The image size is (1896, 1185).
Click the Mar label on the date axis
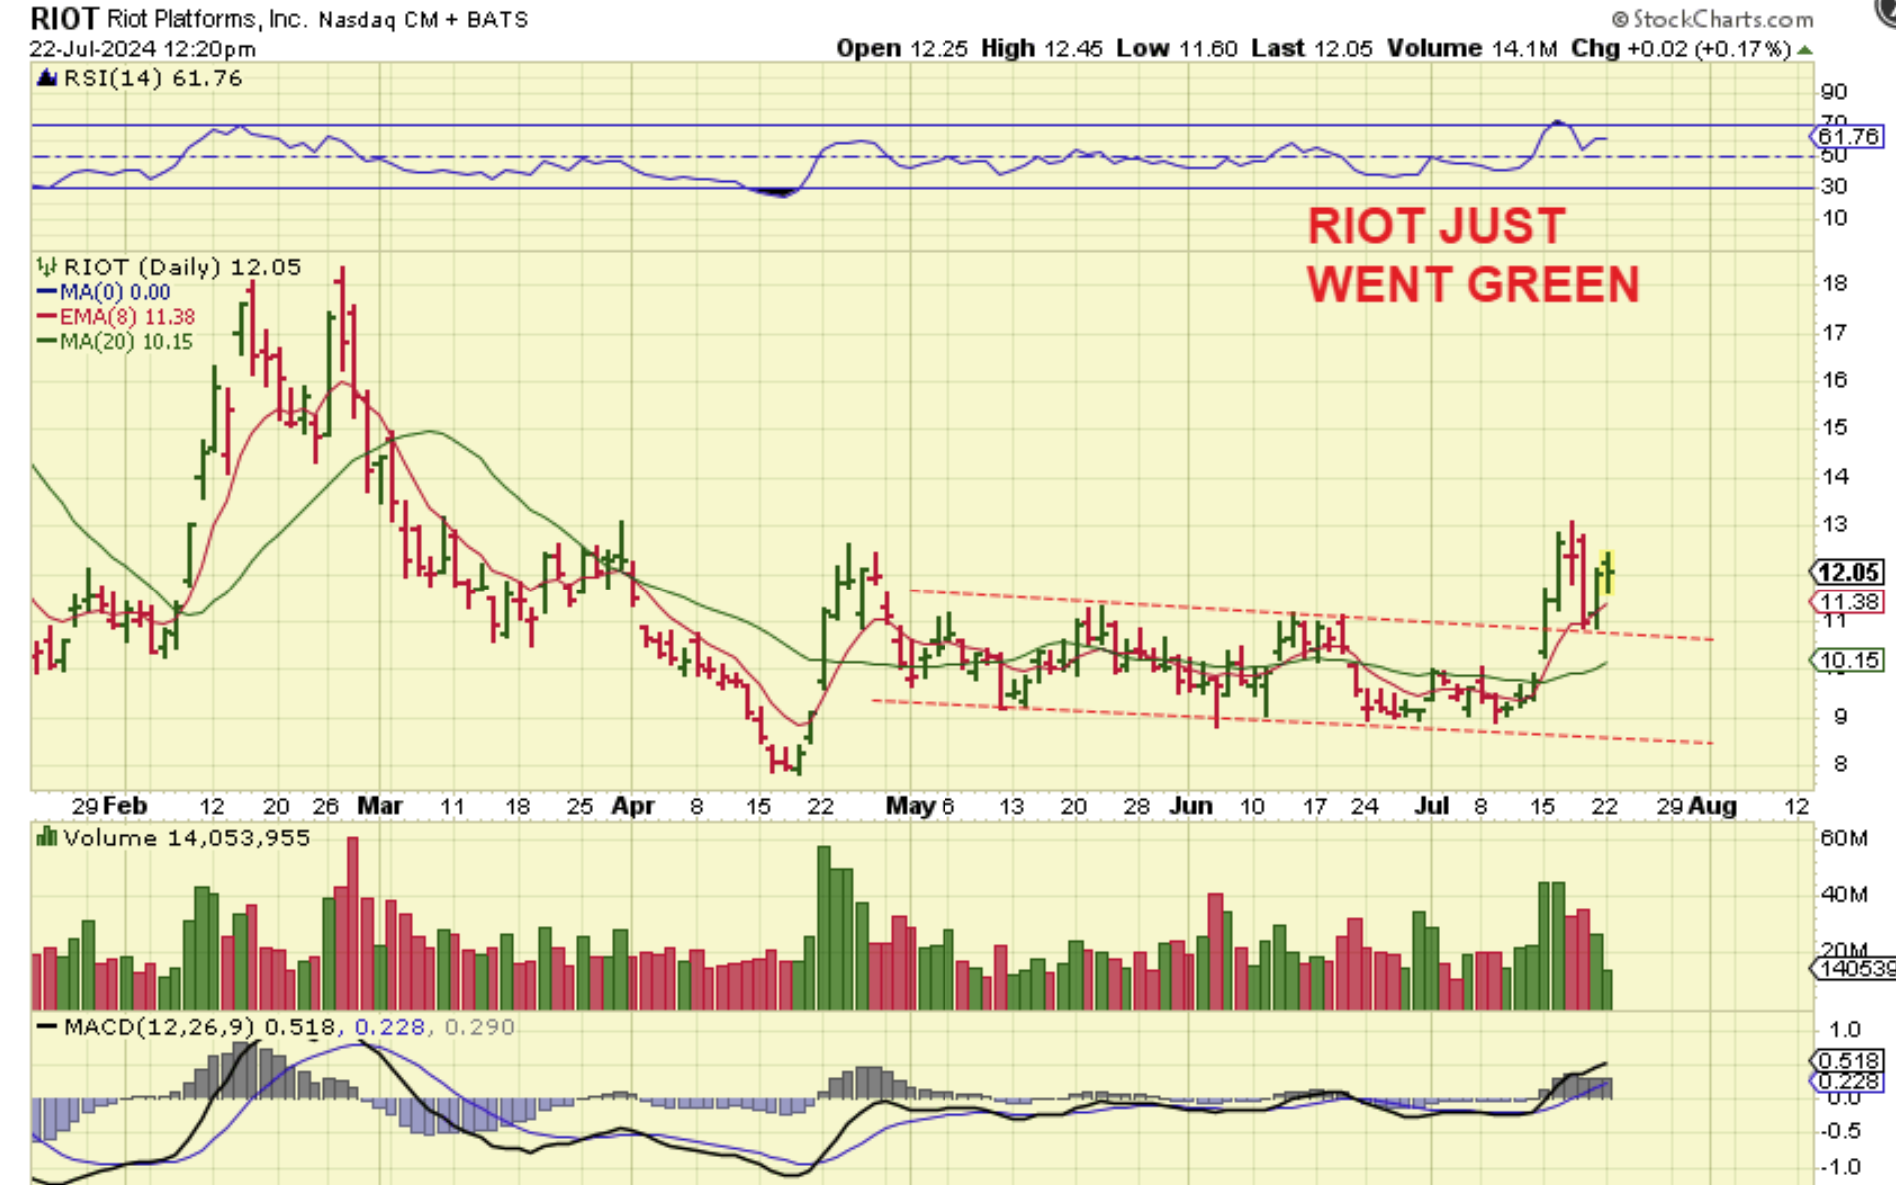coord(380,806)
